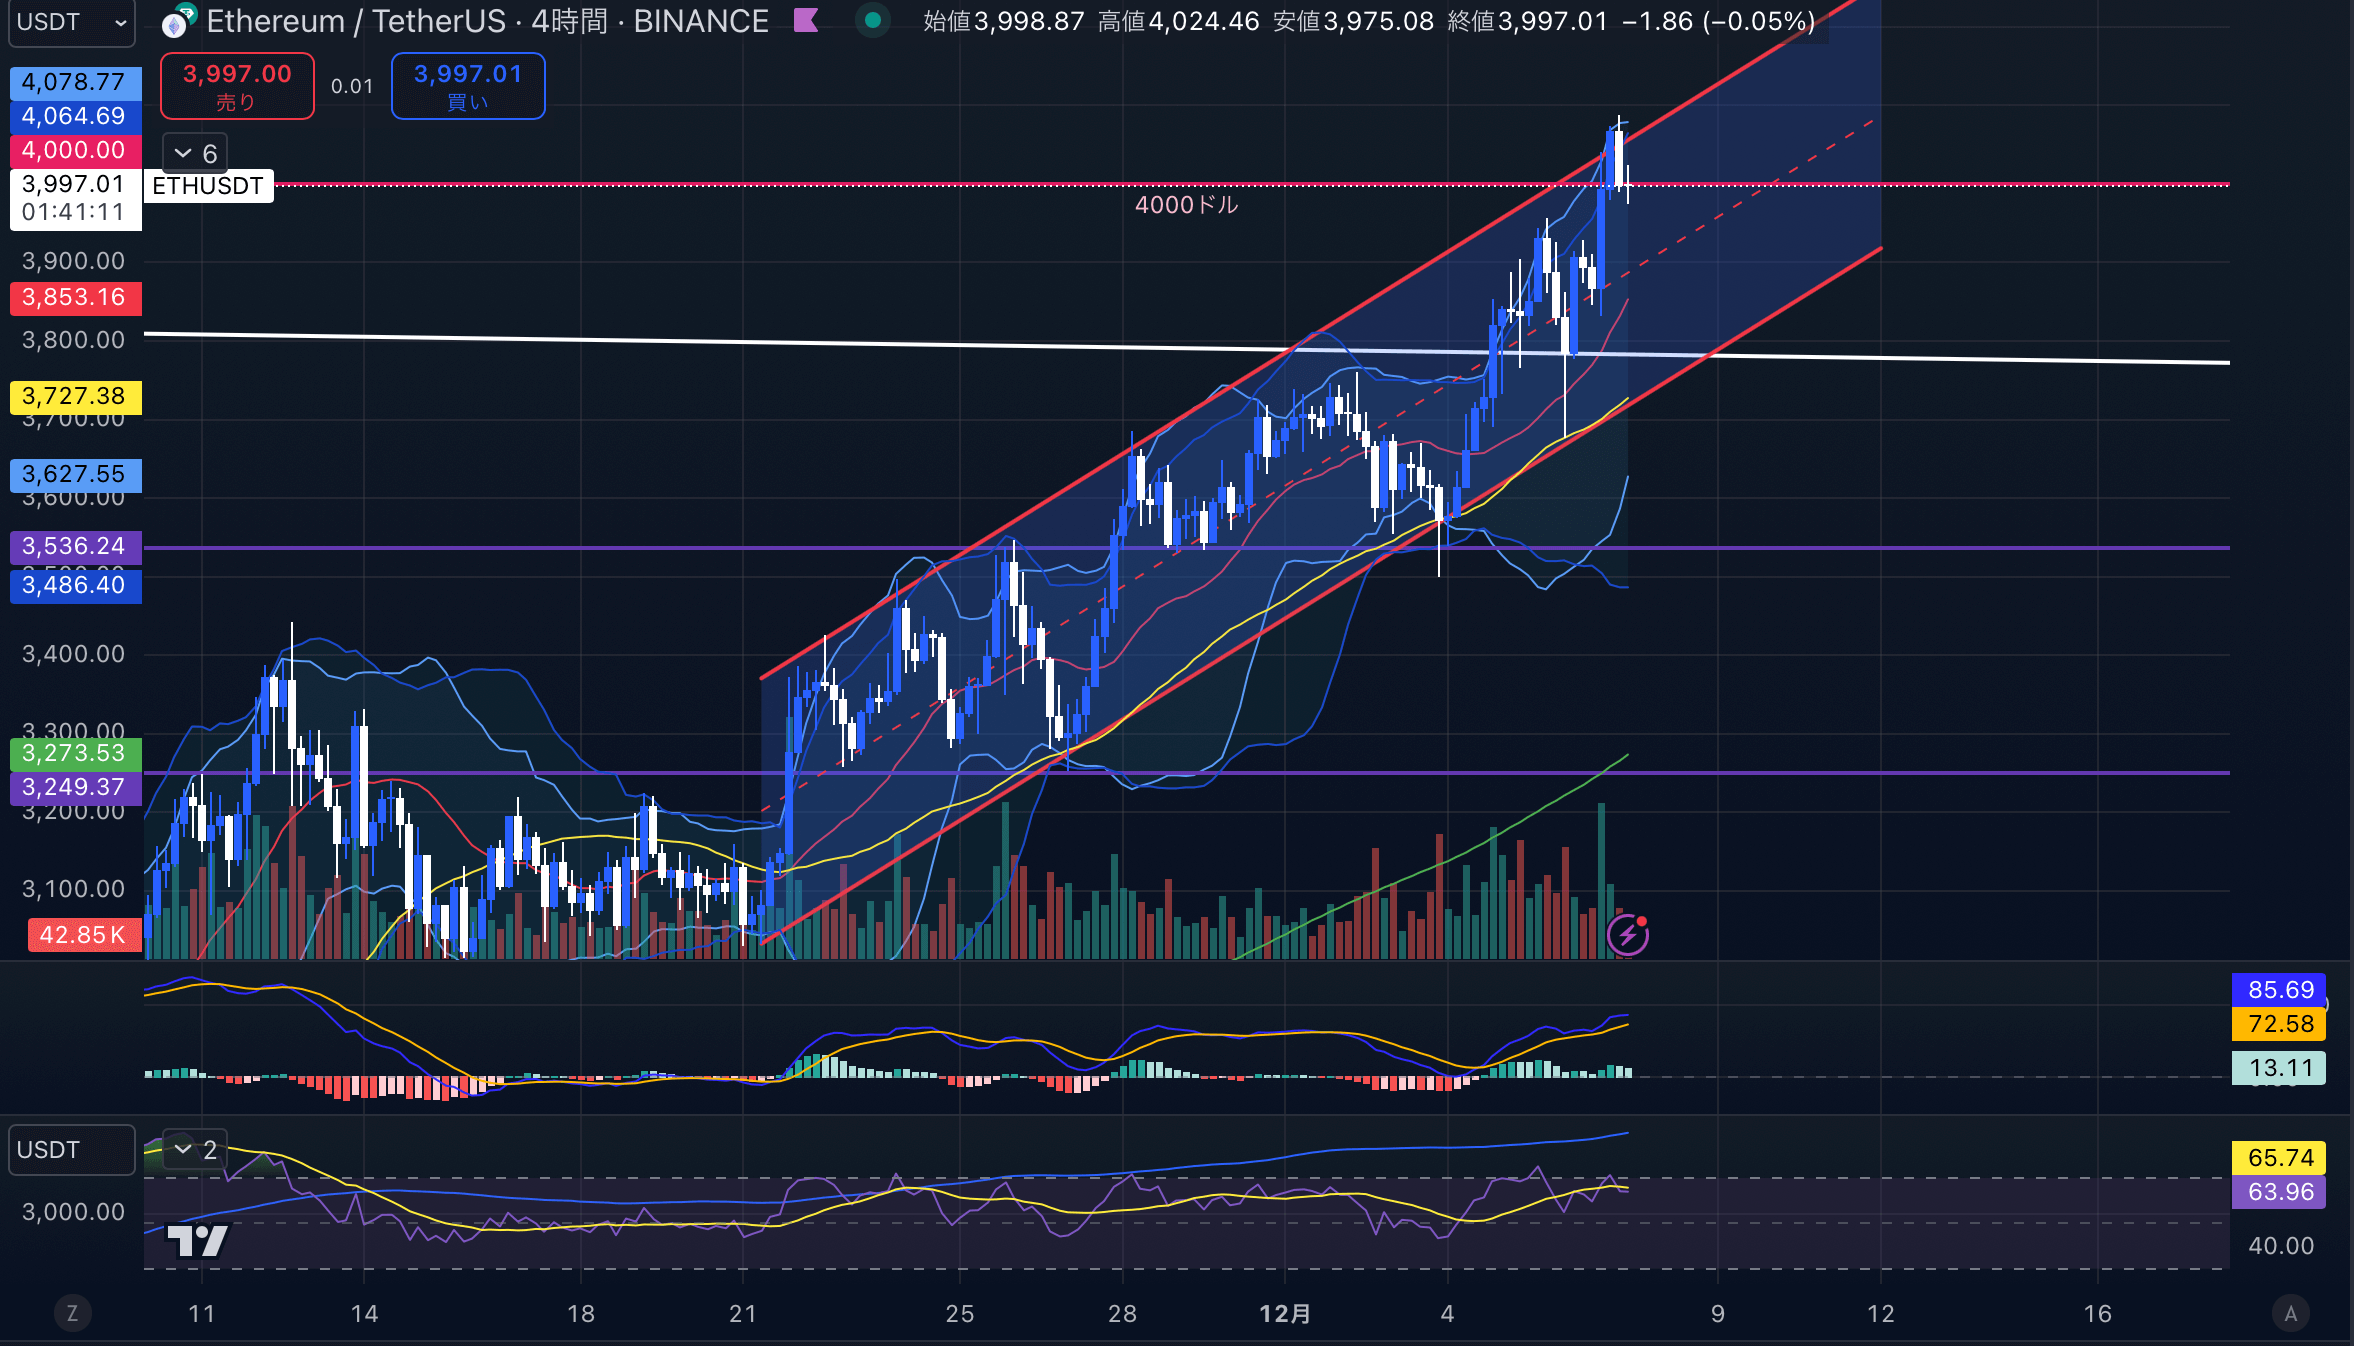Image resolution: width=2354 pixels, height=1346 pixels.
Task: Click the 始値3,998.87 open value
Action: (x=1004, y=21)
